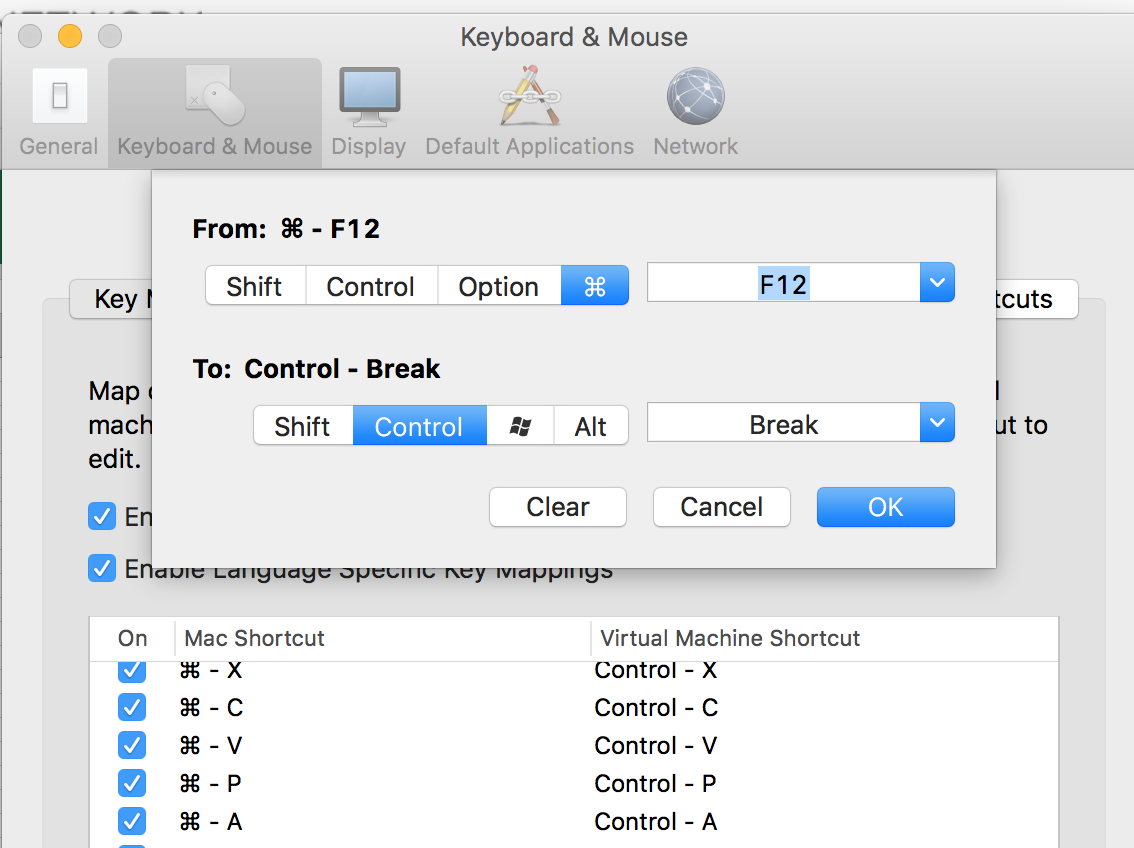Screen dimensions: 1134x848
Task: Clear the current shortcut mapping
Action: tap(557, 507)
